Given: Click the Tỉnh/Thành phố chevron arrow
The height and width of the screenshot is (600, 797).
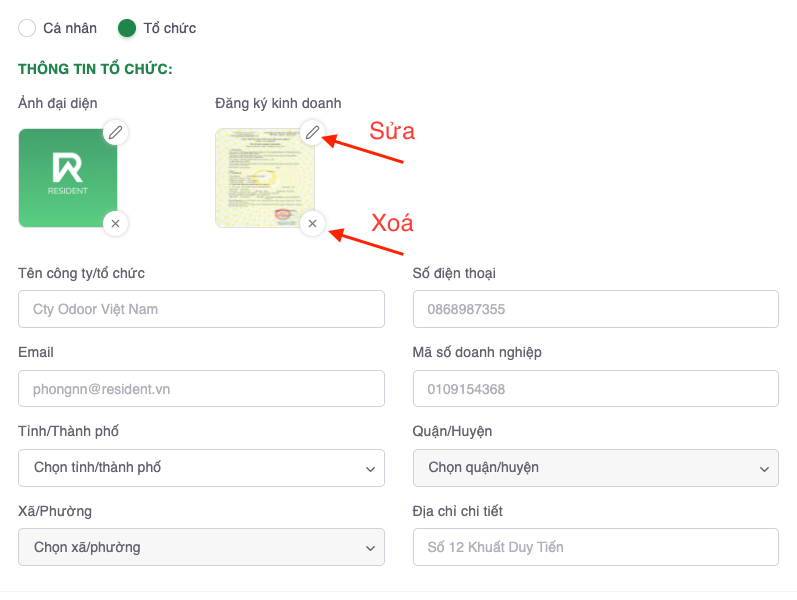Looking at the screenshot, I should tap(369, 468).
